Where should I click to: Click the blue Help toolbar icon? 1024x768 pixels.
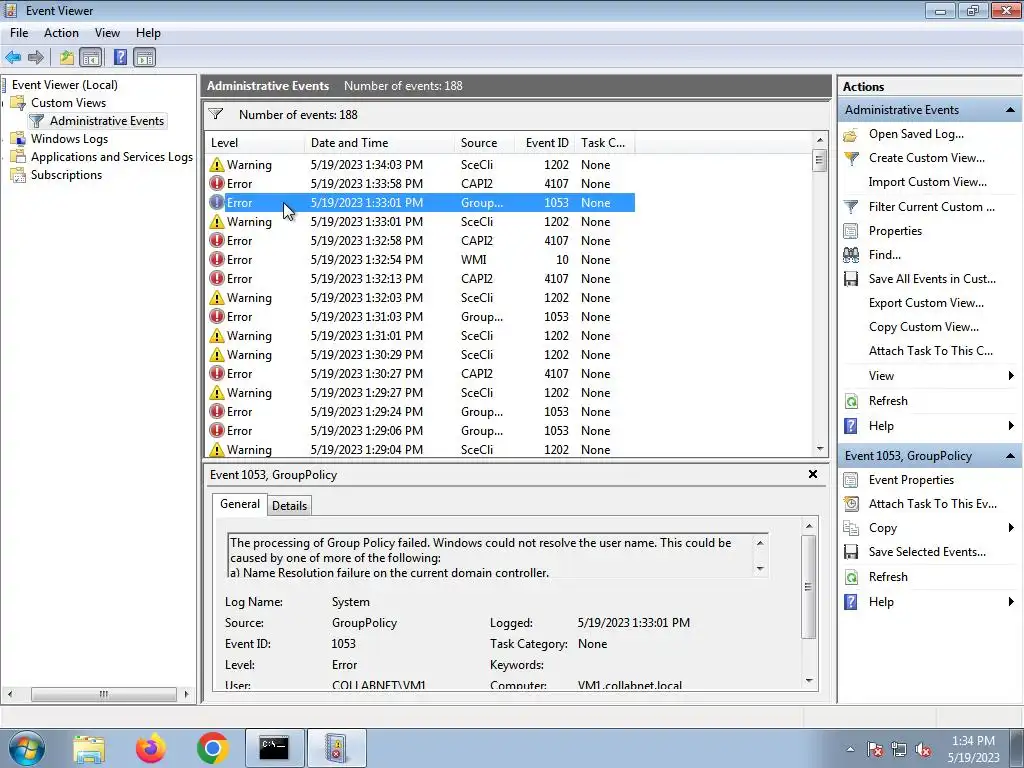coord(120,57)
